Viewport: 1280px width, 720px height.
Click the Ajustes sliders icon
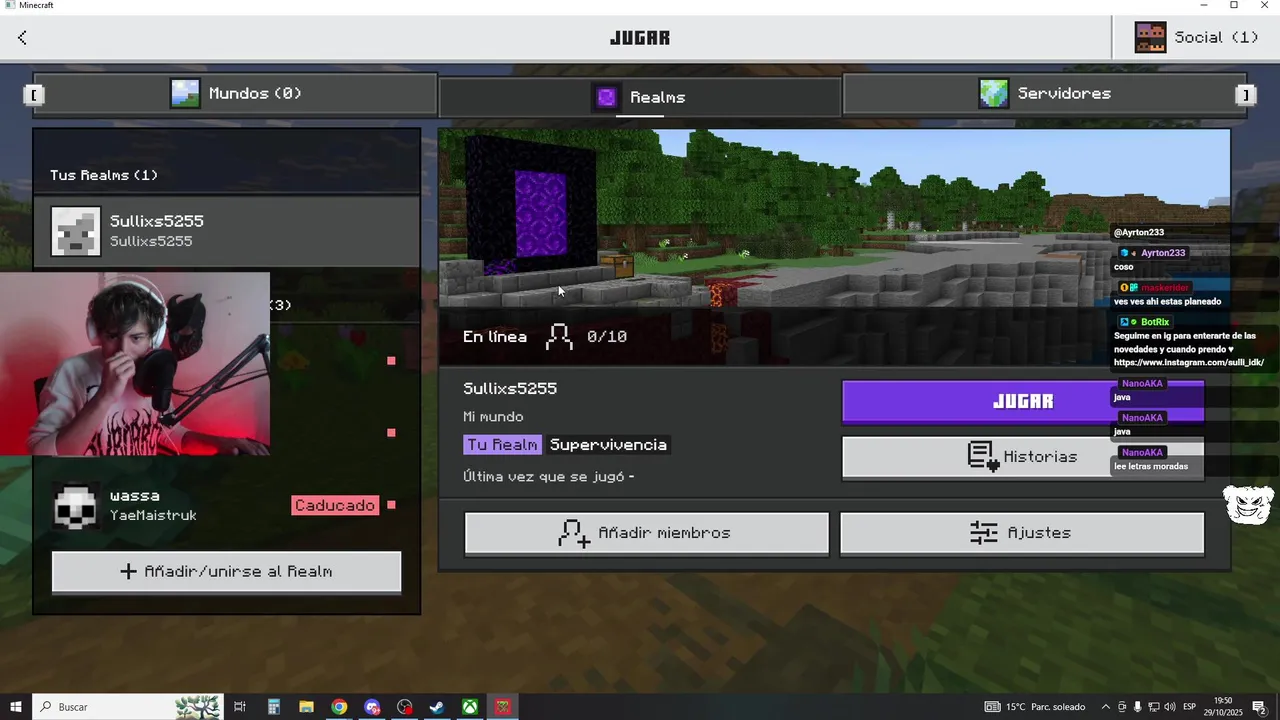(984, 533)
